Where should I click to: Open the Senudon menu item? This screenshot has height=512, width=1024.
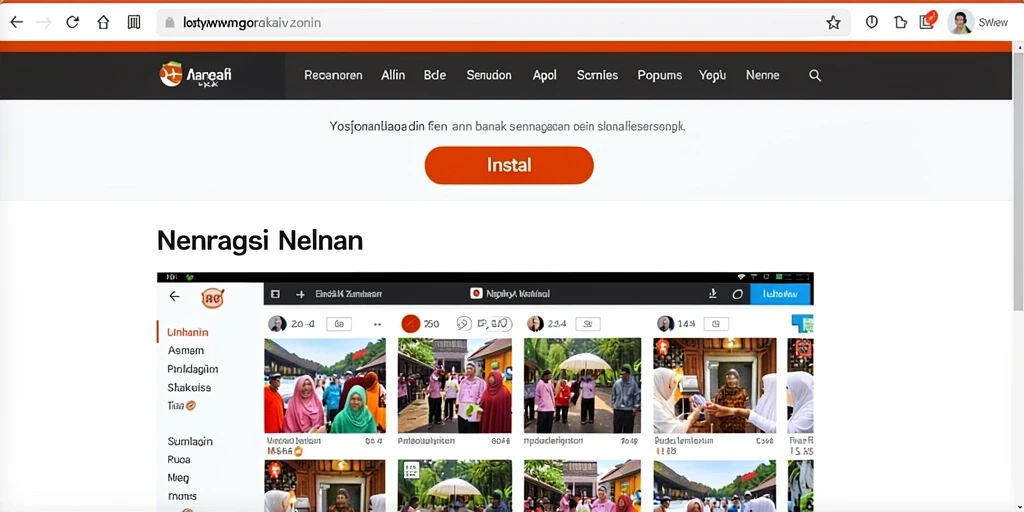coord(489,75)
